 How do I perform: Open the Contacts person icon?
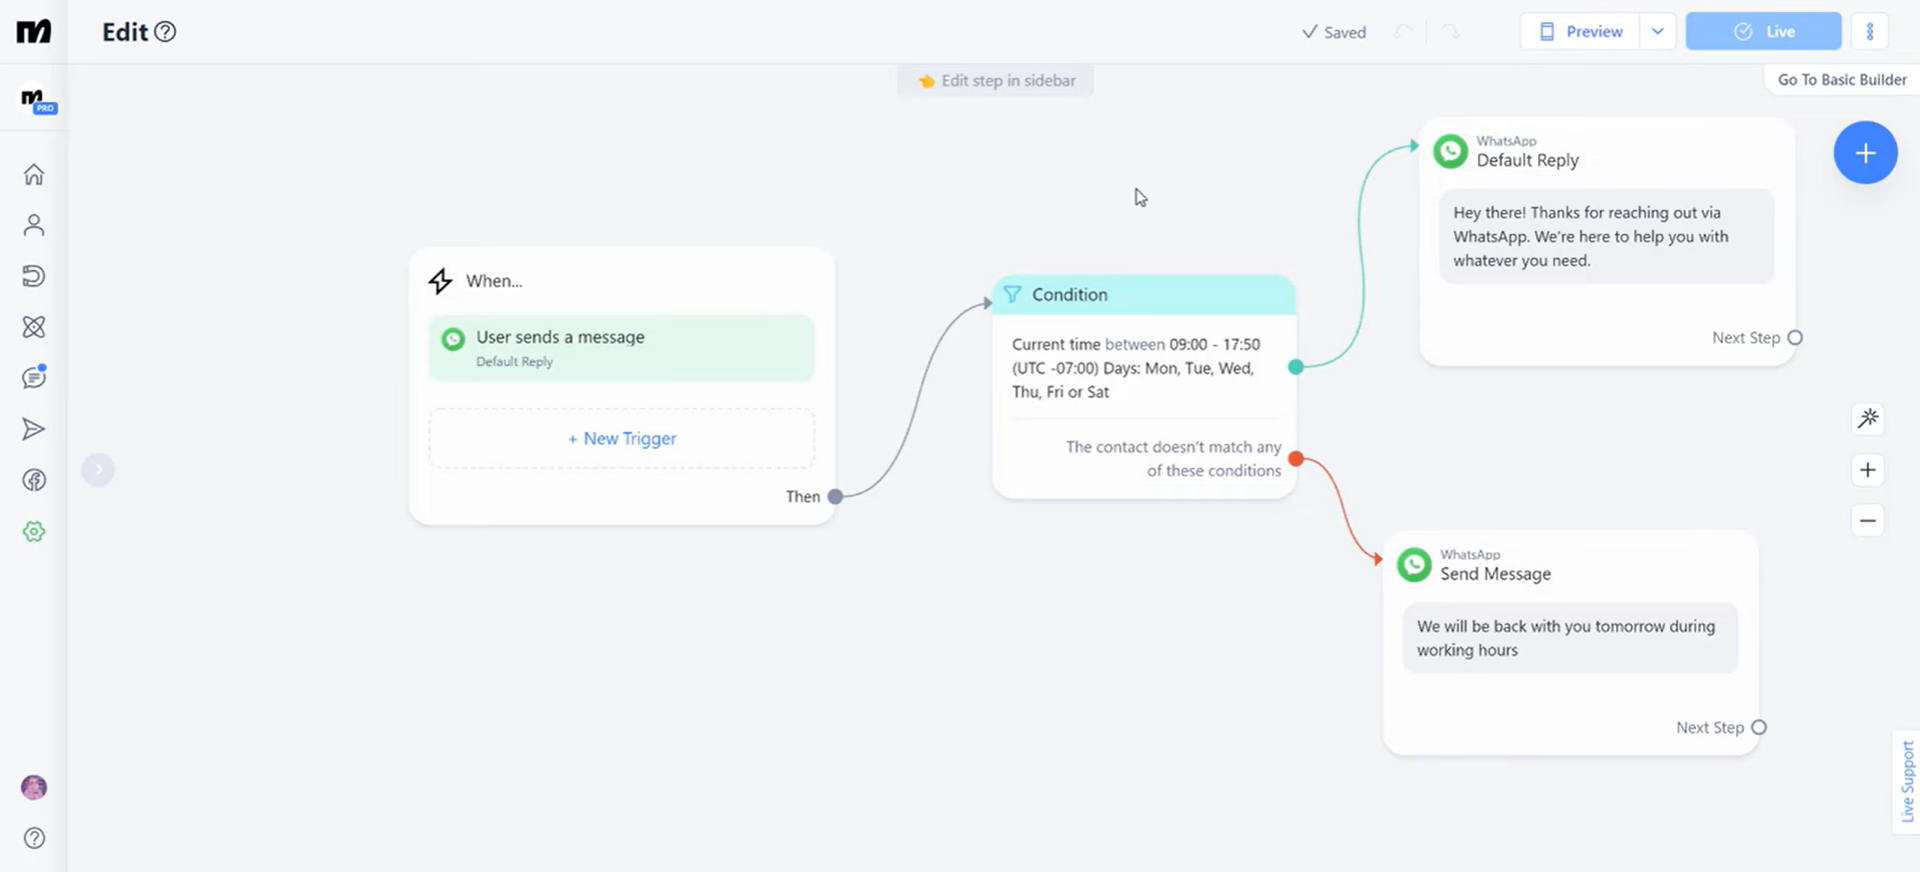34,226
